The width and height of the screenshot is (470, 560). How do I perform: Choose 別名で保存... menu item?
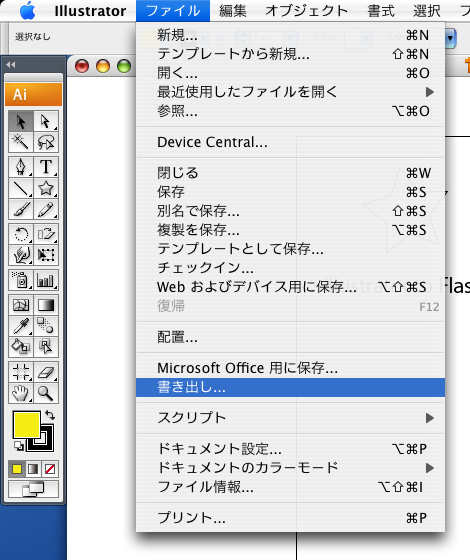(x=290, y=211)
